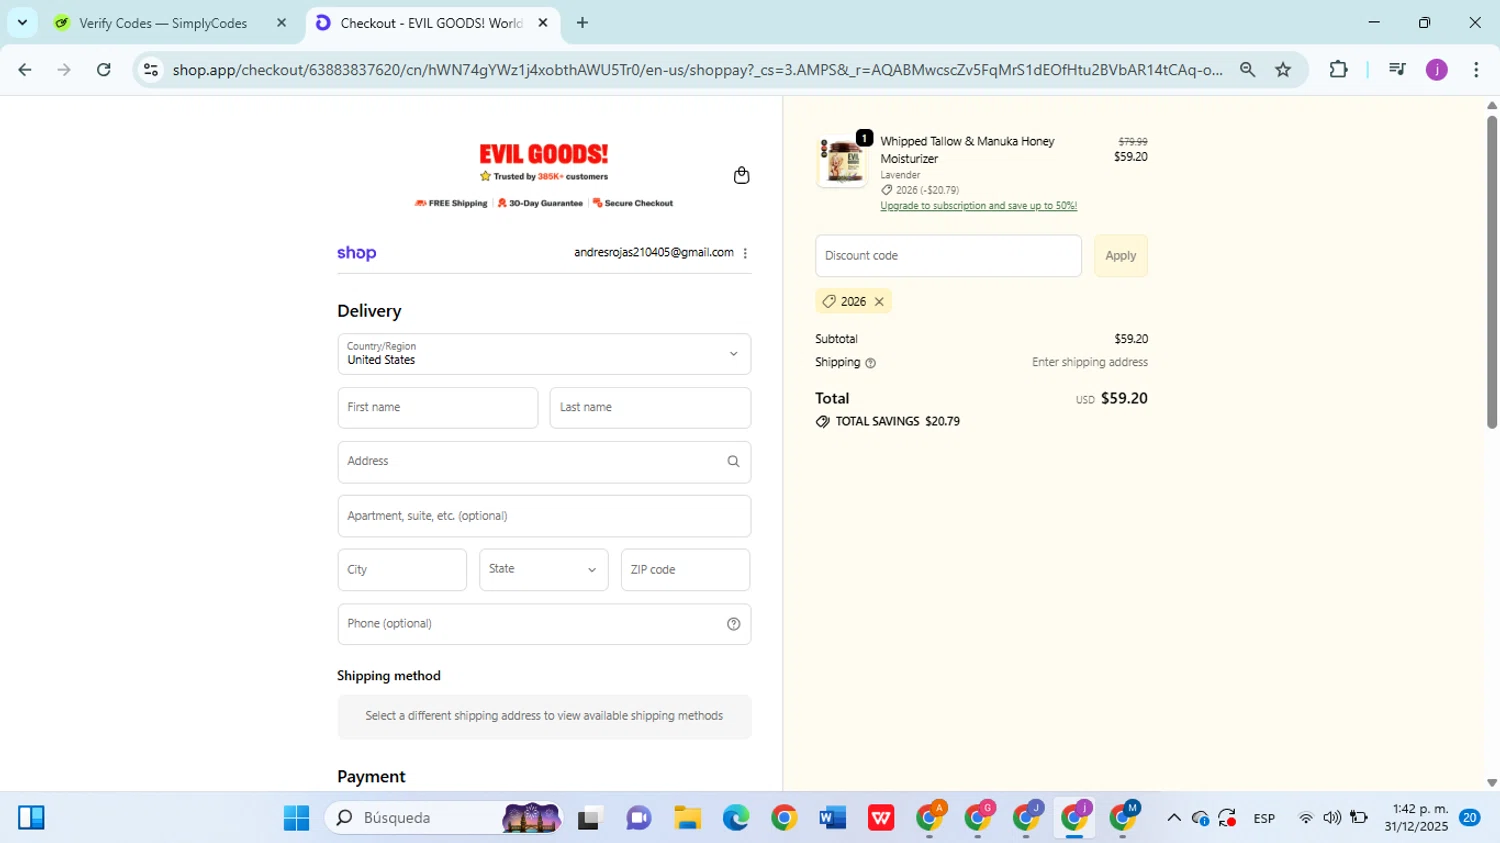Open the media control icon in toolbar

1397,69
